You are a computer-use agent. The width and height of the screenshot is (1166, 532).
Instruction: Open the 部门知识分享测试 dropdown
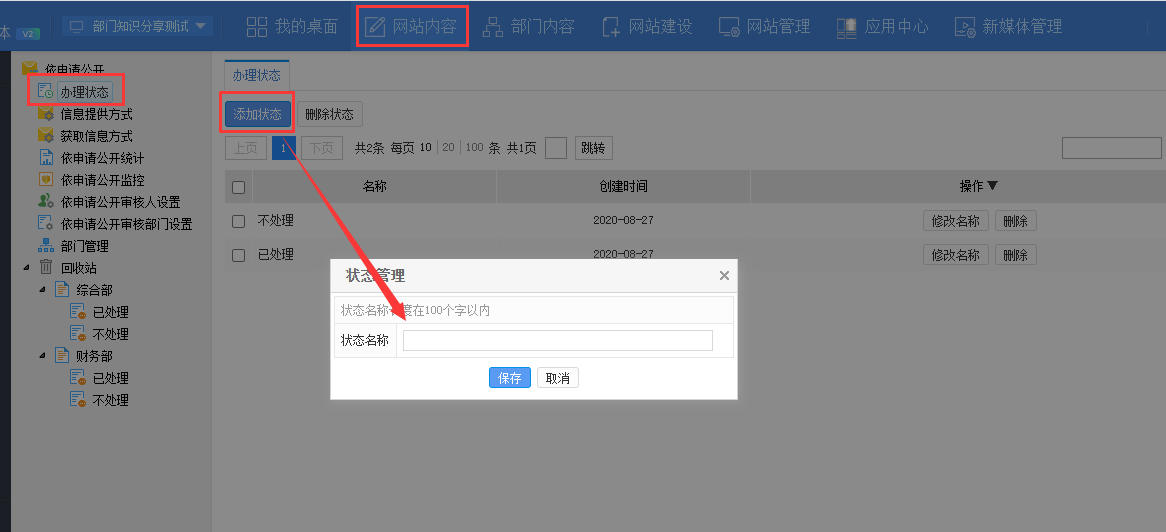pyautogui.click(x=138, y=26)
